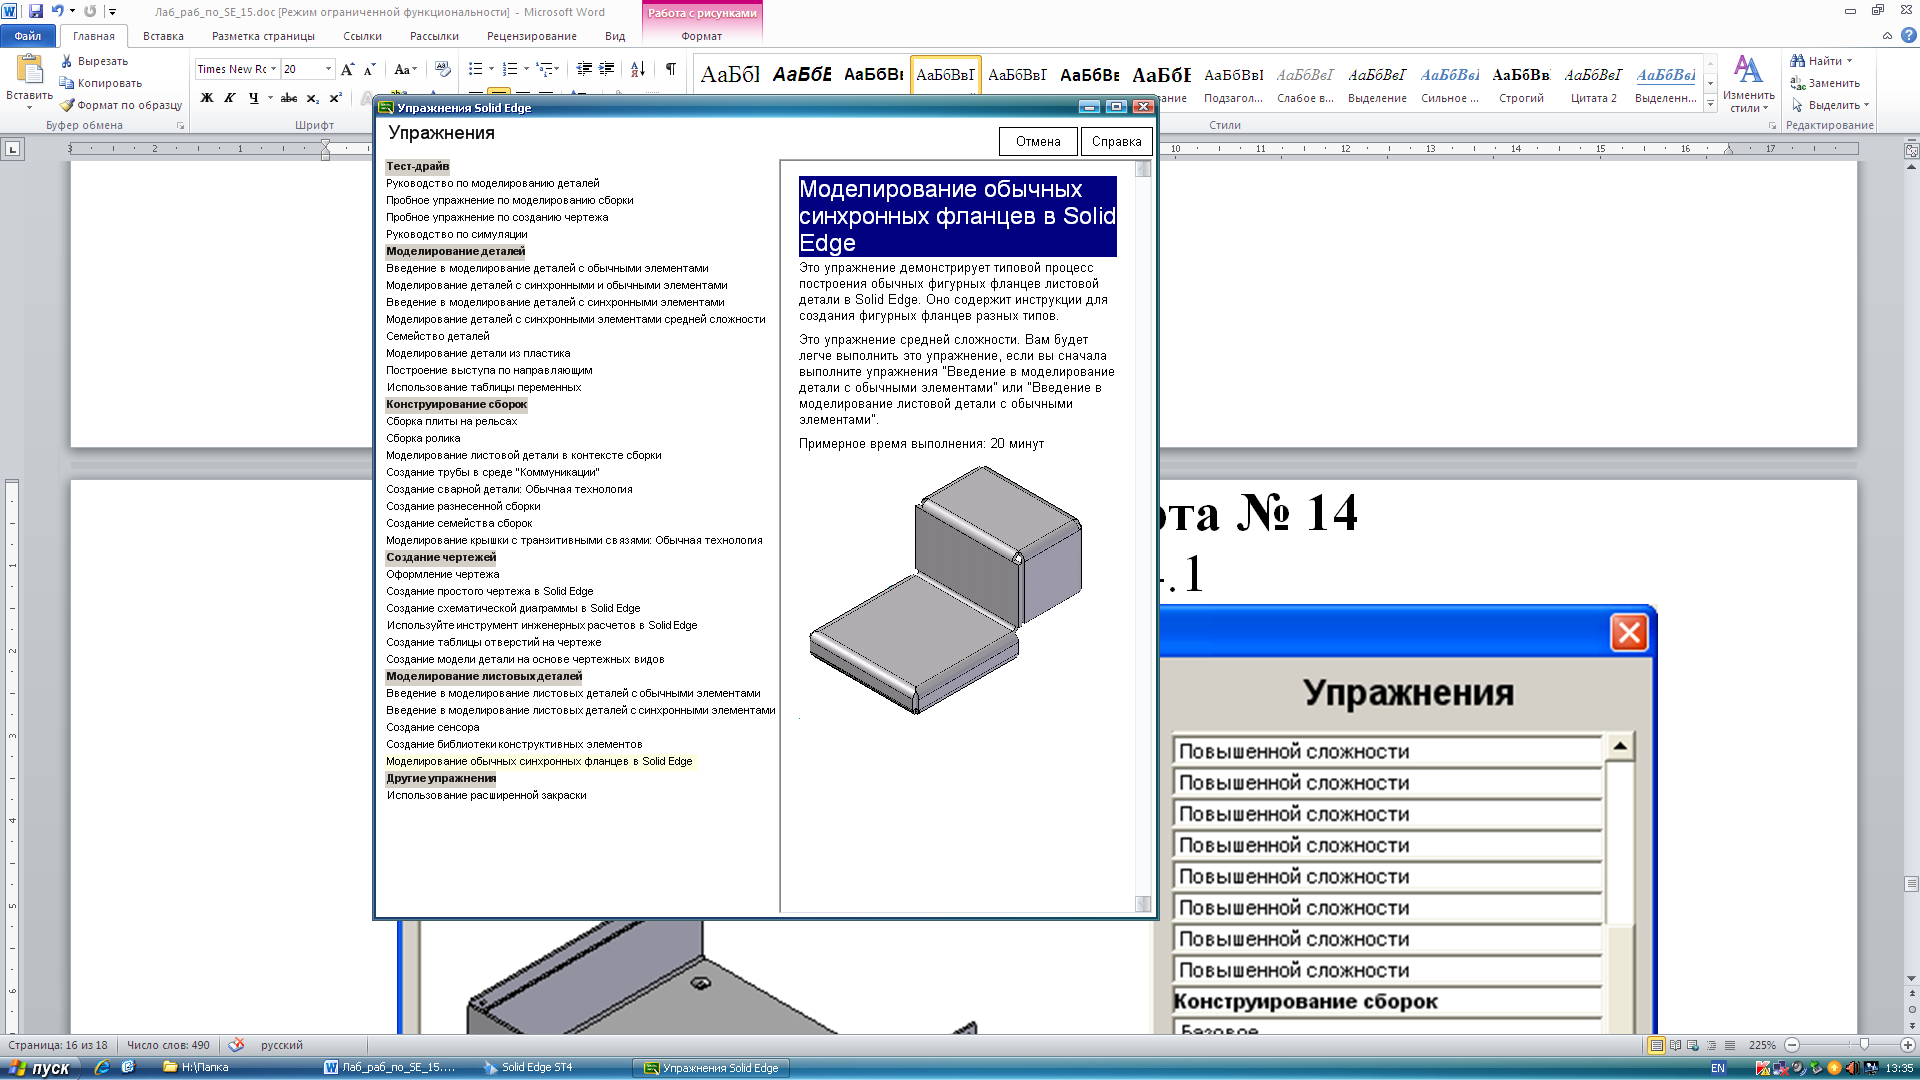The image size is (1920, 1080).
Task: Toggle underline (Ч) formatting
Action: coord(253,98)
